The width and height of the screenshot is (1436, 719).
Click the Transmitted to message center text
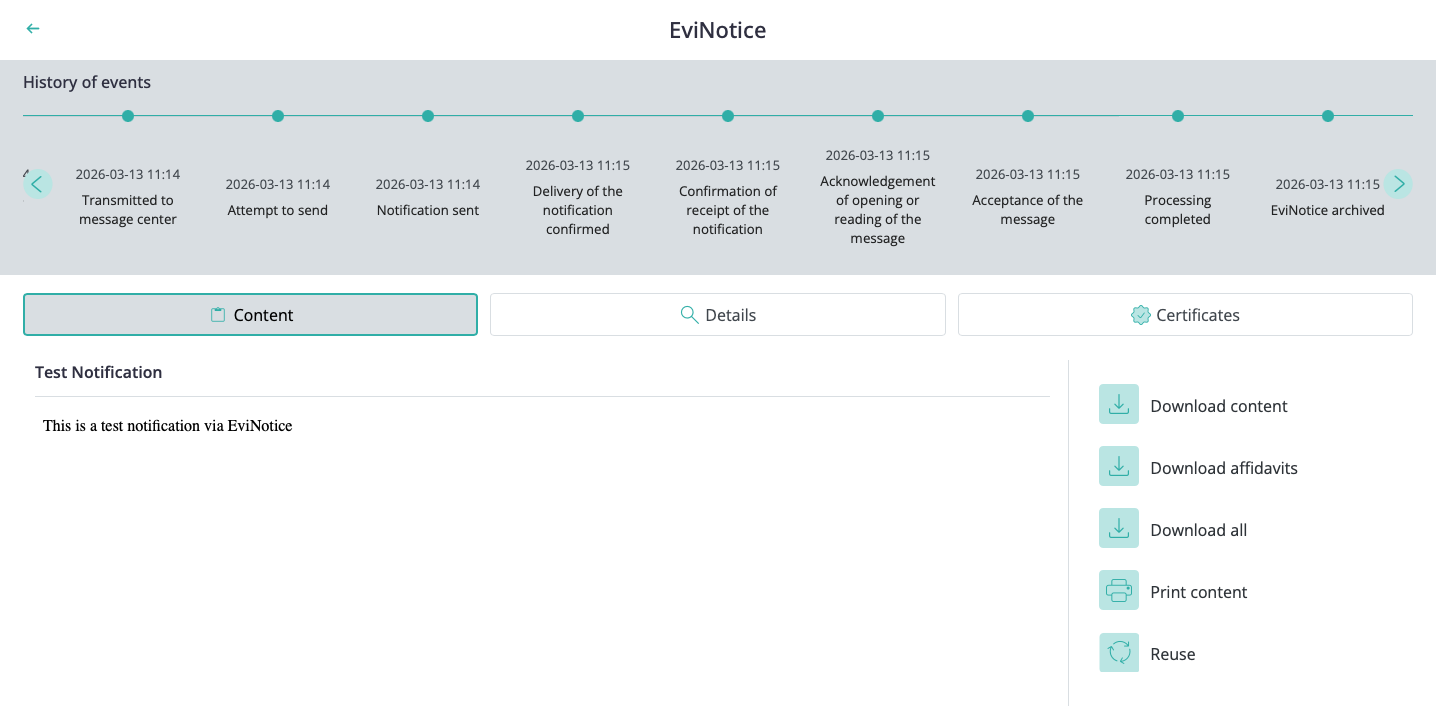point(128,210)
